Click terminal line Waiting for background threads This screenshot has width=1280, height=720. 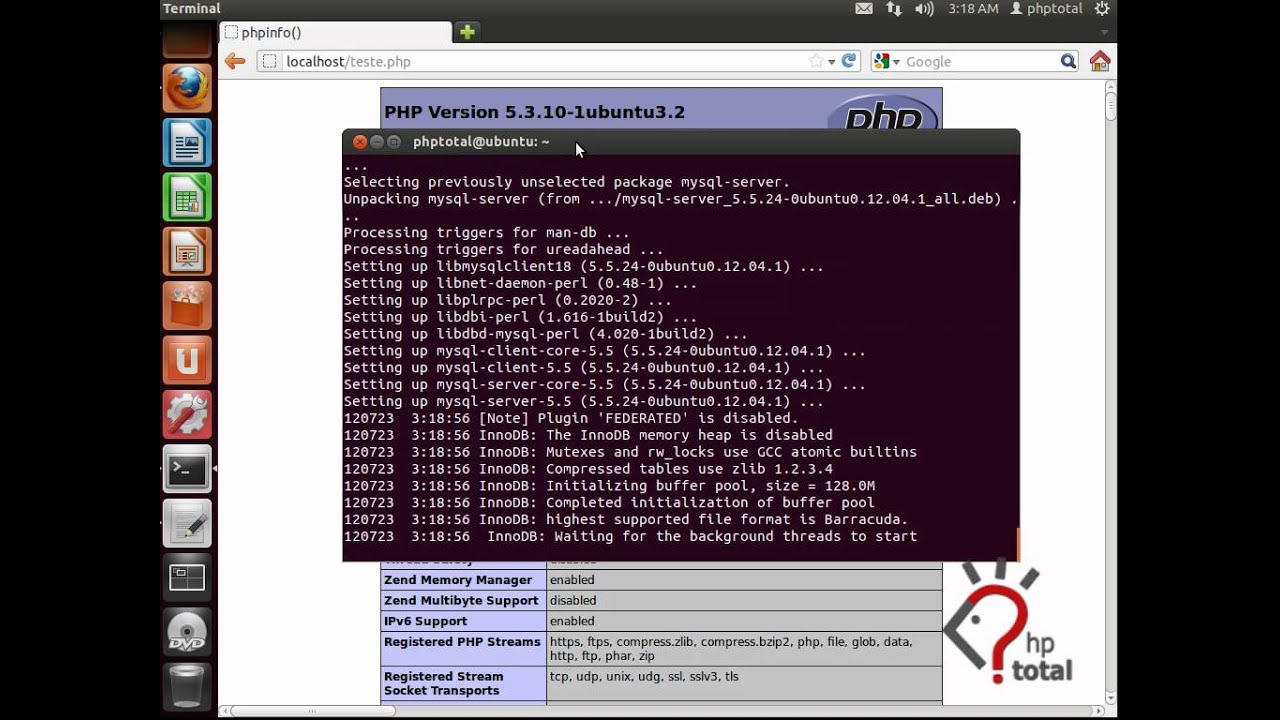click(x=630, y=536)
